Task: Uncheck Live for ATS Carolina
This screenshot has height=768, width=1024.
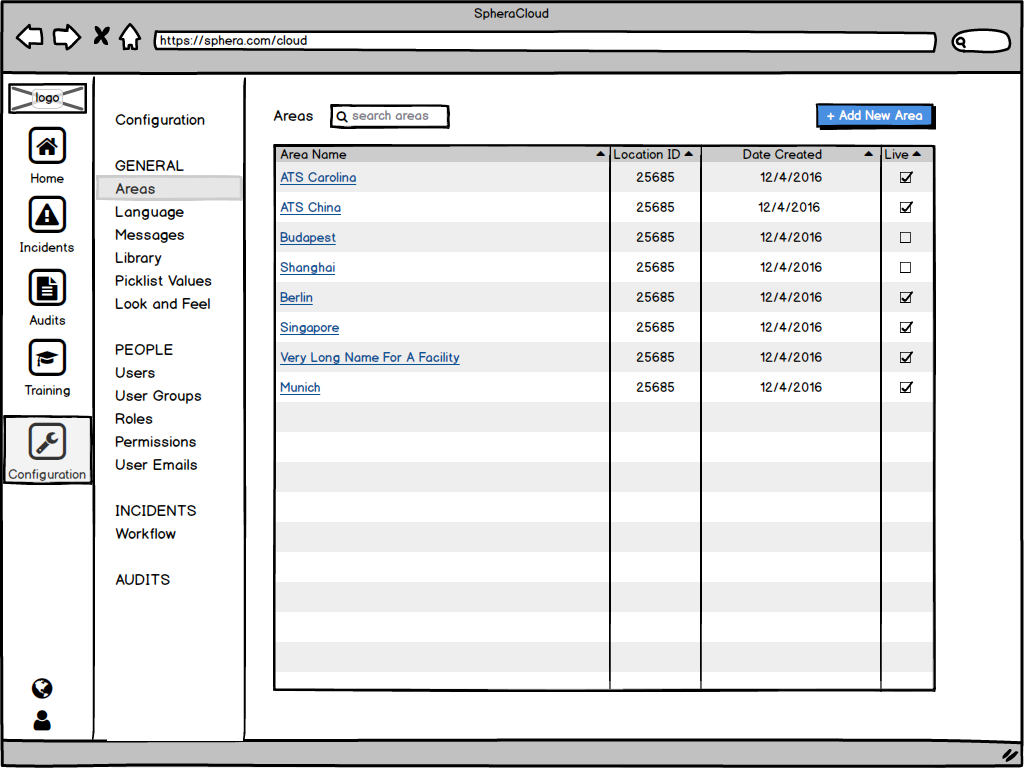Action: pos(905,178)
